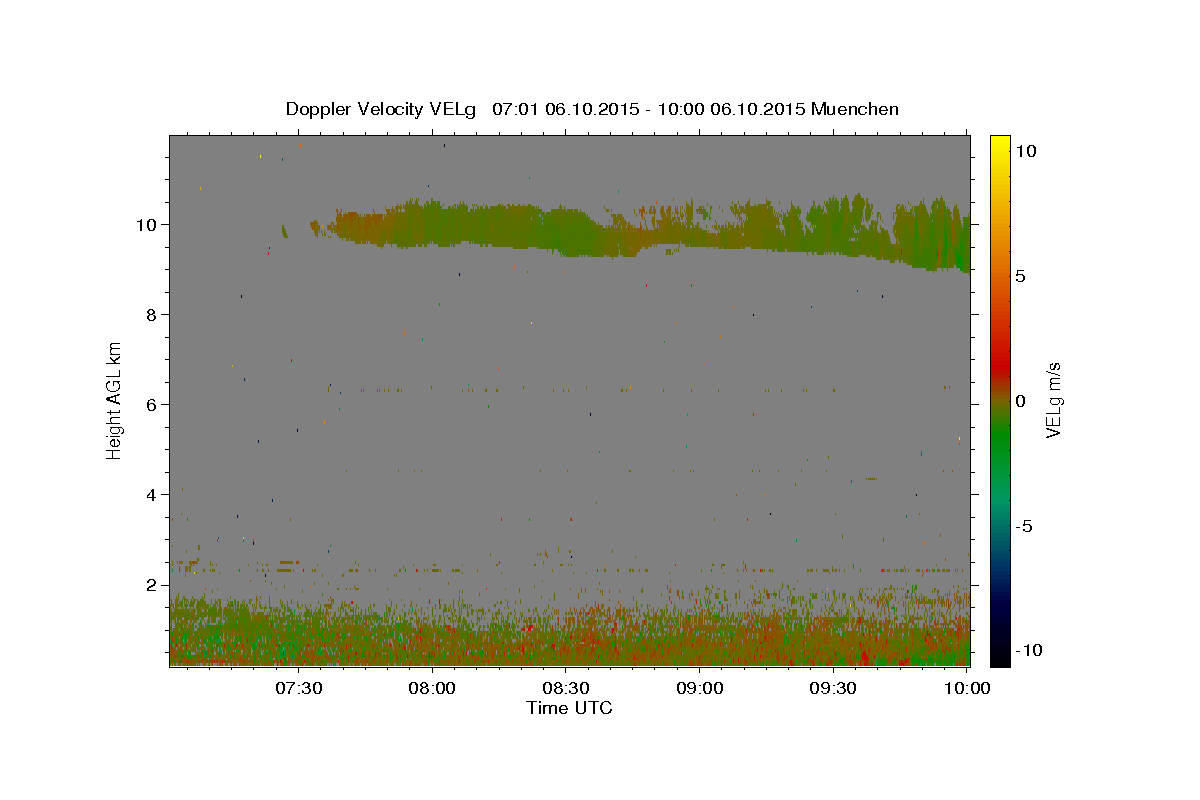
Task: Click the Height AGL km axis label
Action: coord(115,400)
